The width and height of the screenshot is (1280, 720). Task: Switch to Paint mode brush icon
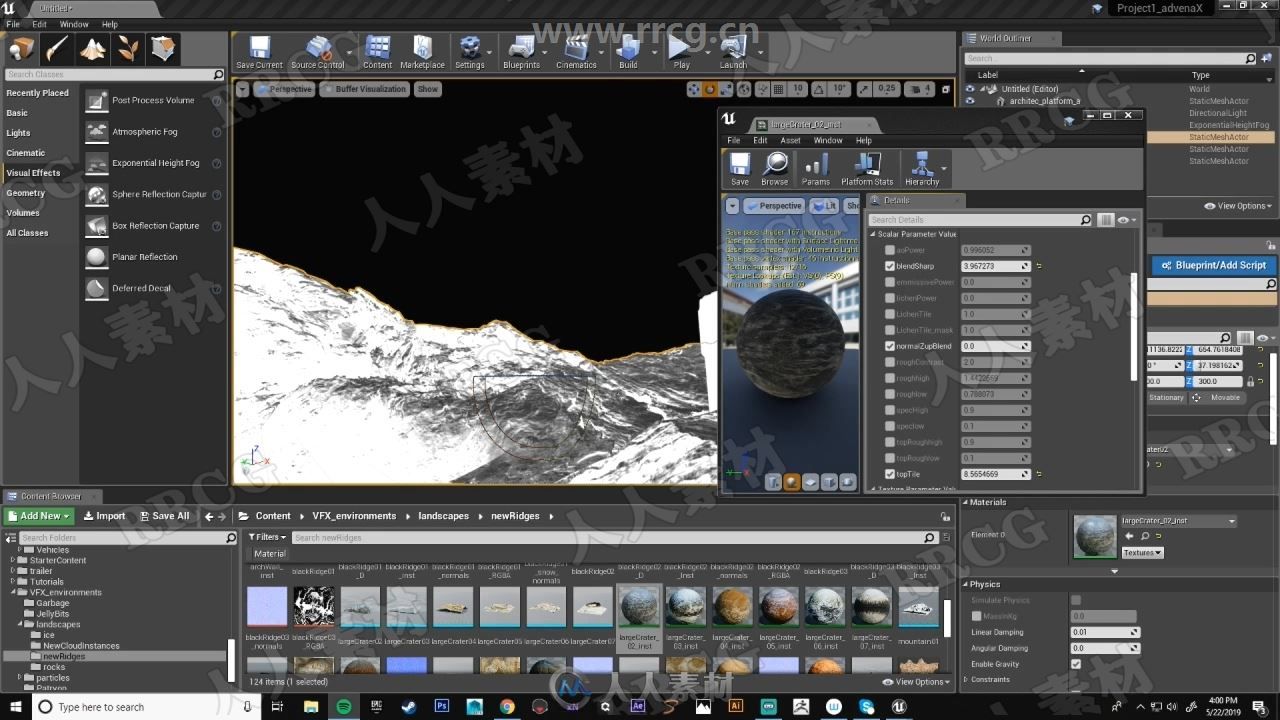57,48
